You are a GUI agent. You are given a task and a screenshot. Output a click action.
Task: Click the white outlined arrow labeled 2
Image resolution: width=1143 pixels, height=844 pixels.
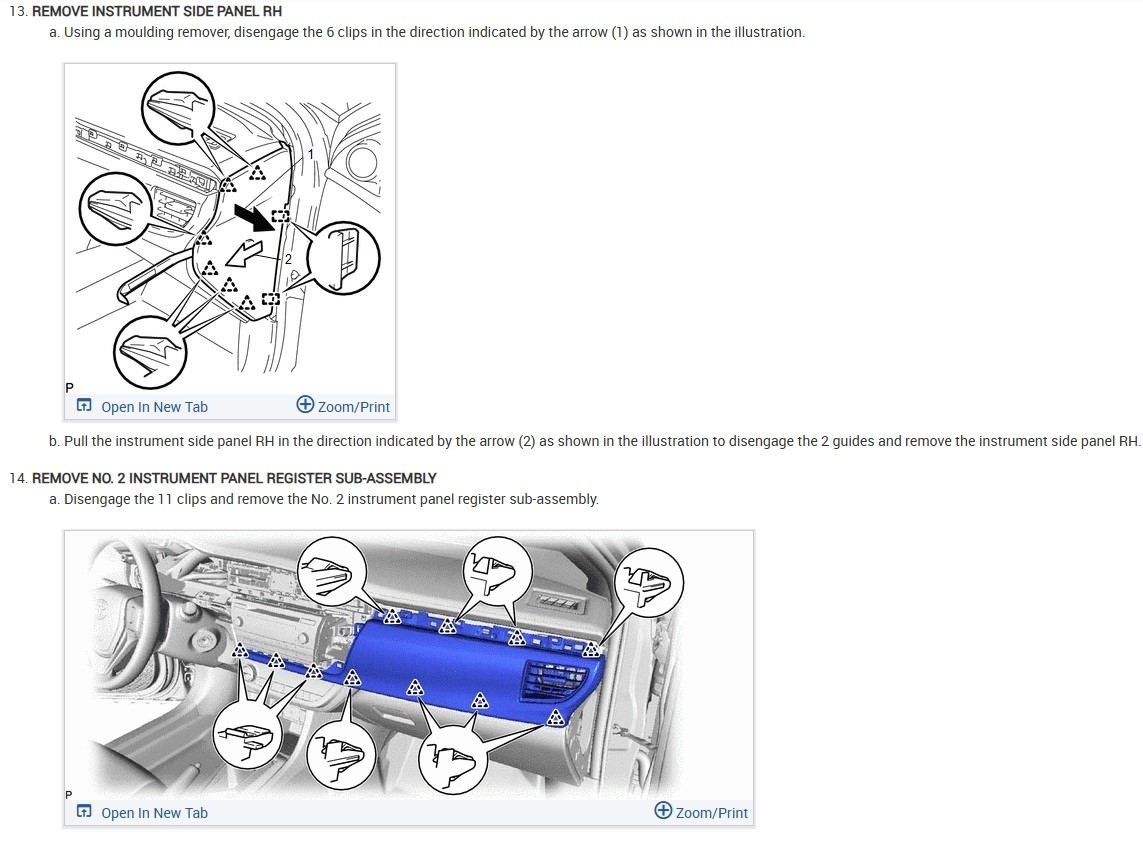click(244, 255)
